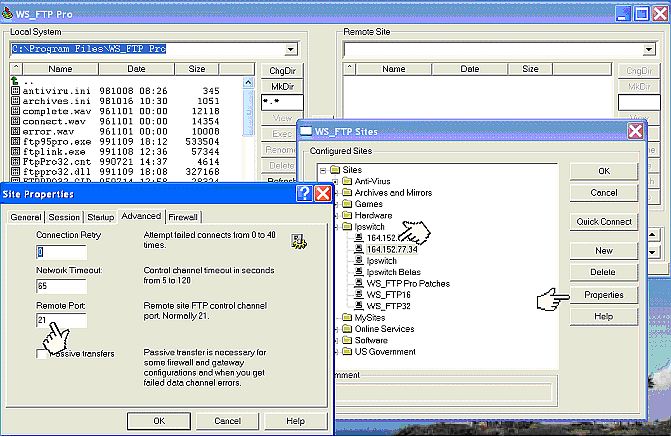Select the Archives and Mirrors folder icon
Viewport: 671px width, 437px height.
pos(347,193)
